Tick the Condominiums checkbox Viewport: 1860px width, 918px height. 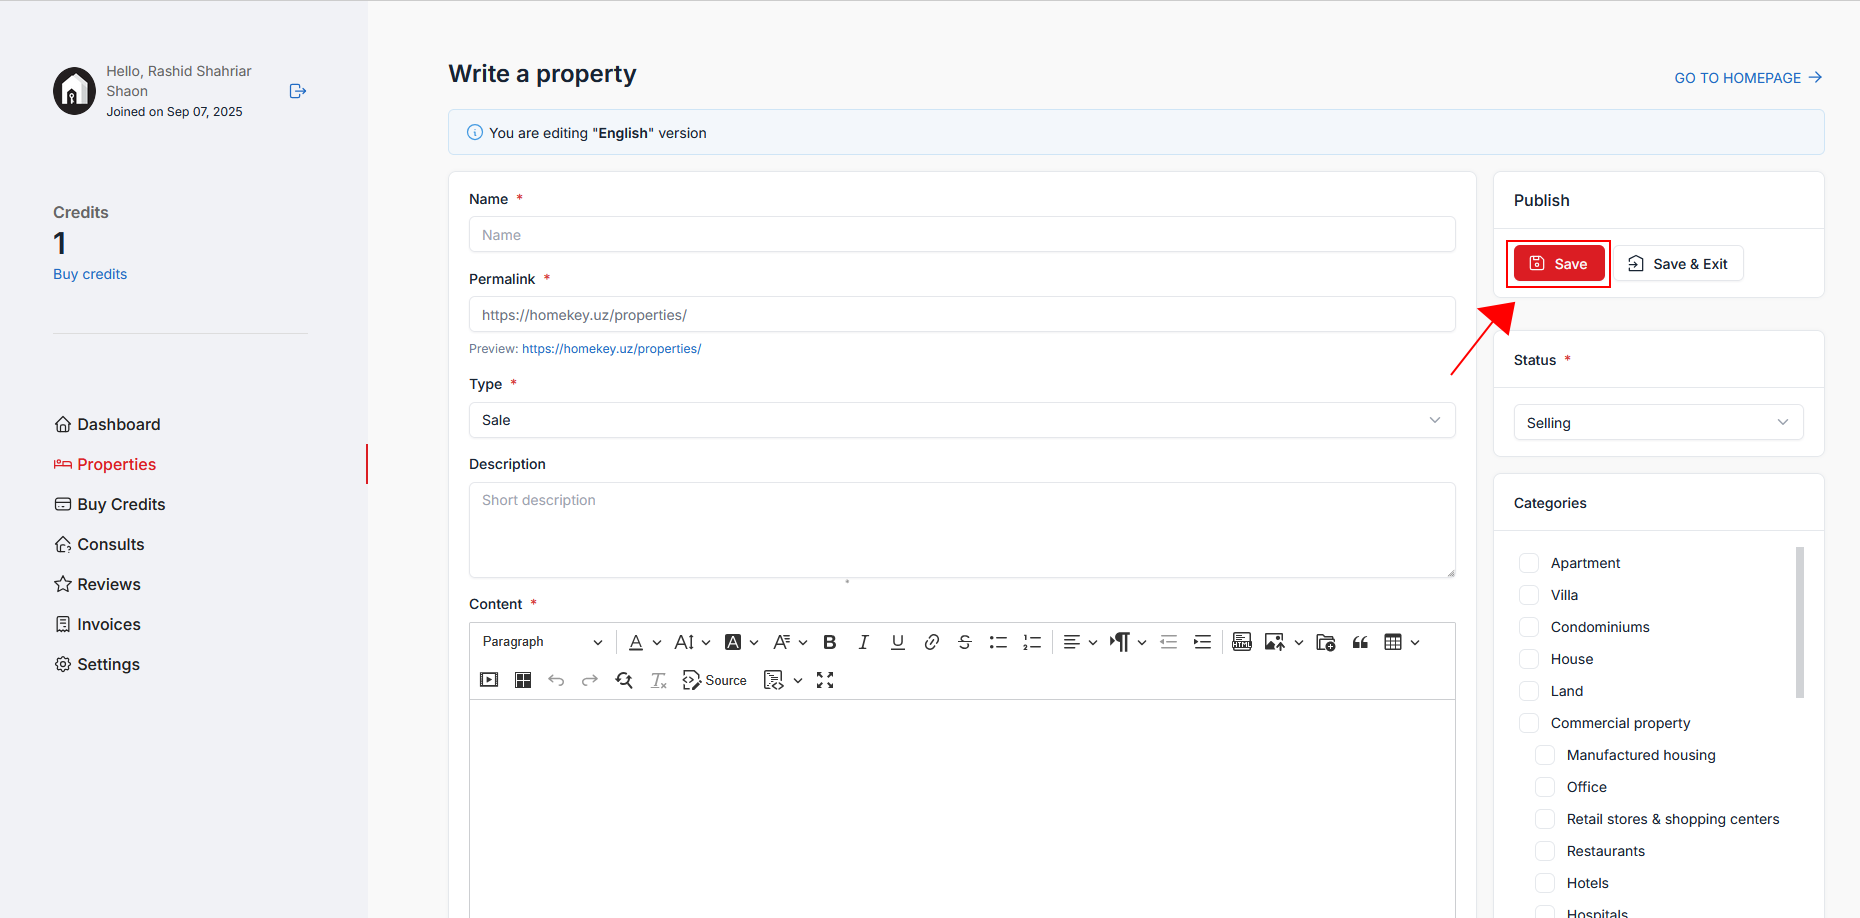pyautogui.click(x=1529, y=627)
